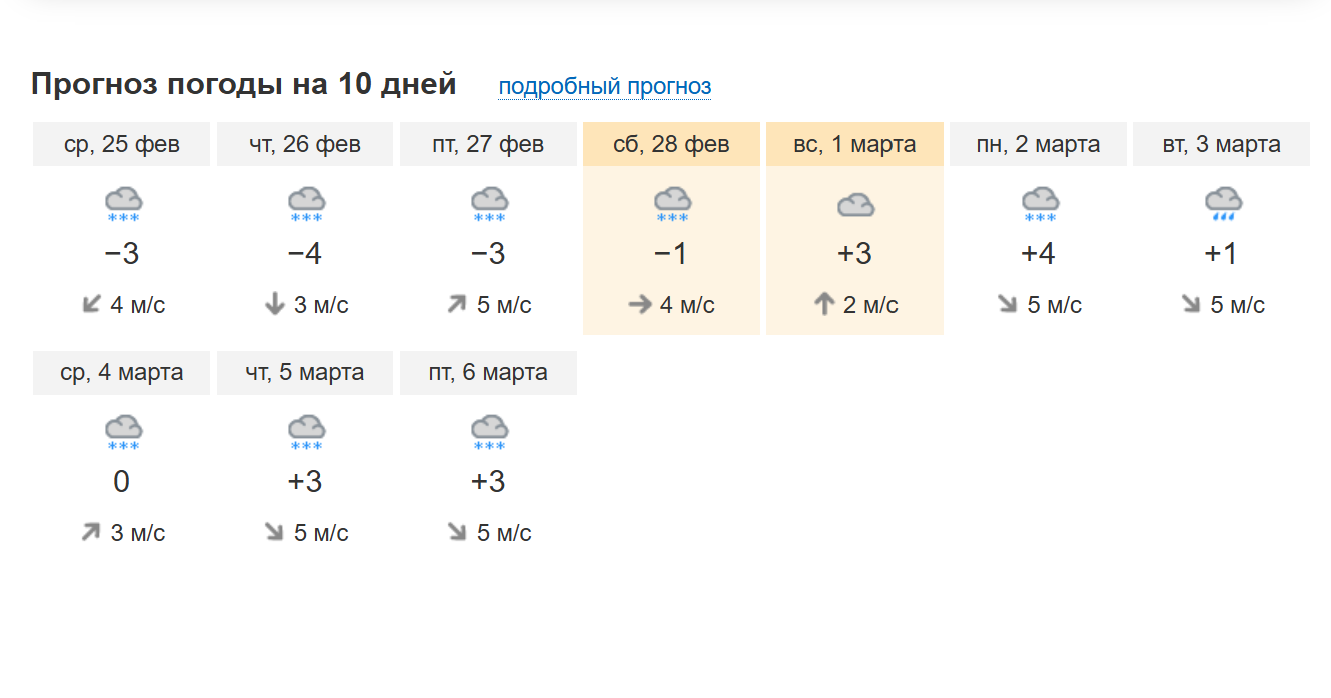Click the snow icon for Wednesday 4 March

tap(122, 432)
